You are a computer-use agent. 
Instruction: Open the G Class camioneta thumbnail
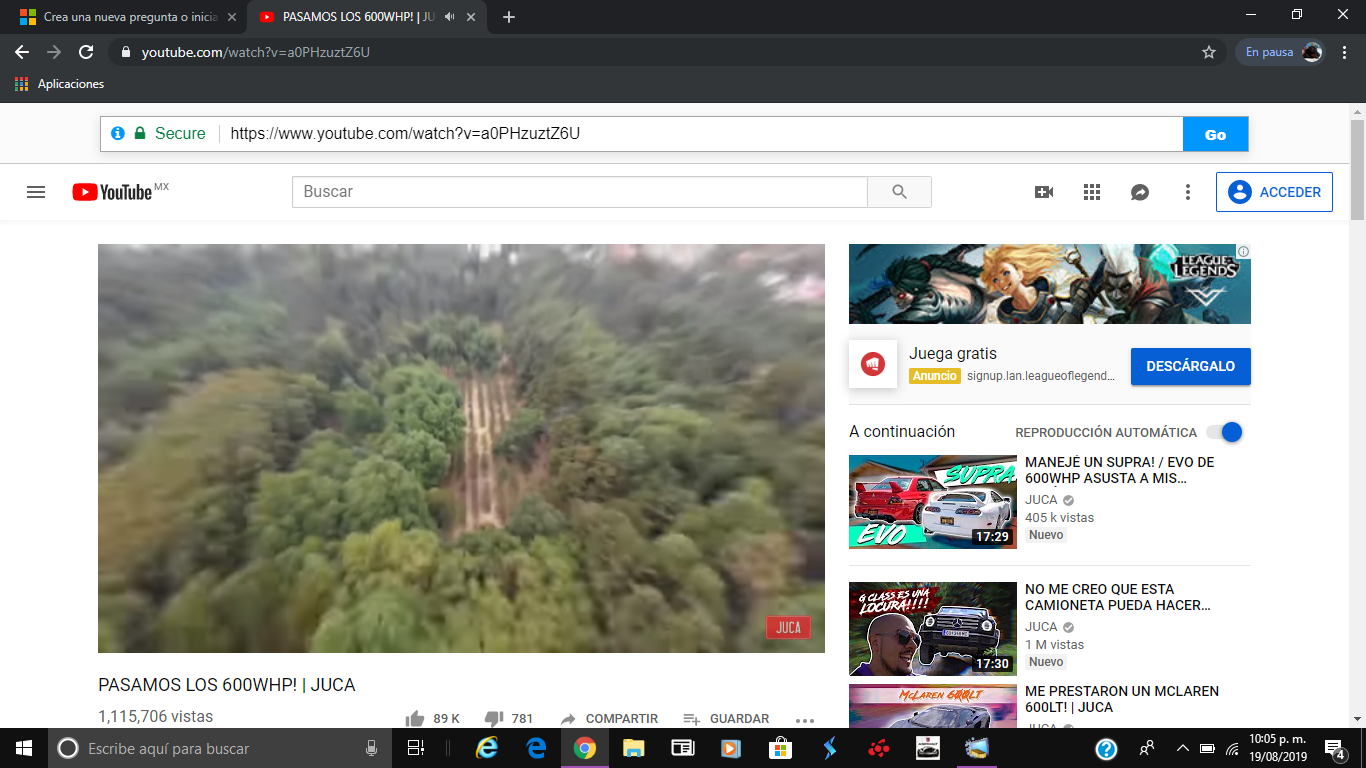(932, 629)
